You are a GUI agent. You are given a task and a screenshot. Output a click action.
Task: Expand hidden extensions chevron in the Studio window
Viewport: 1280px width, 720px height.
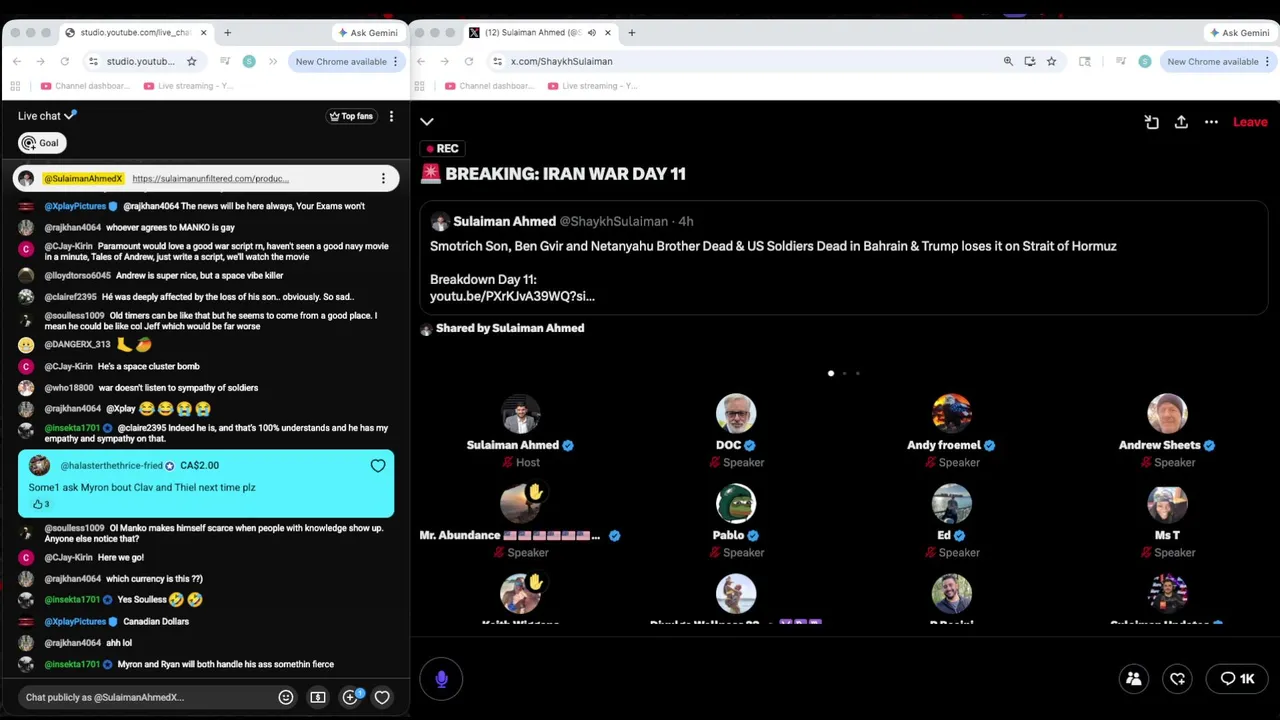pyautogui.click(x=273, y=61)
